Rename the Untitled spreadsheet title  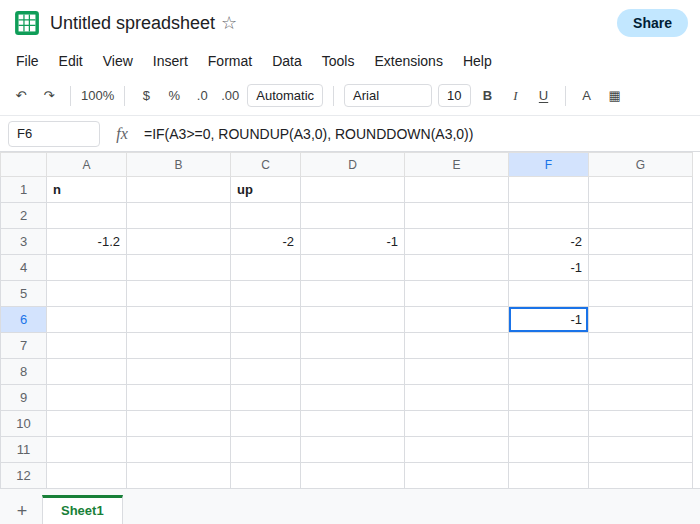(x=132, y=23)
